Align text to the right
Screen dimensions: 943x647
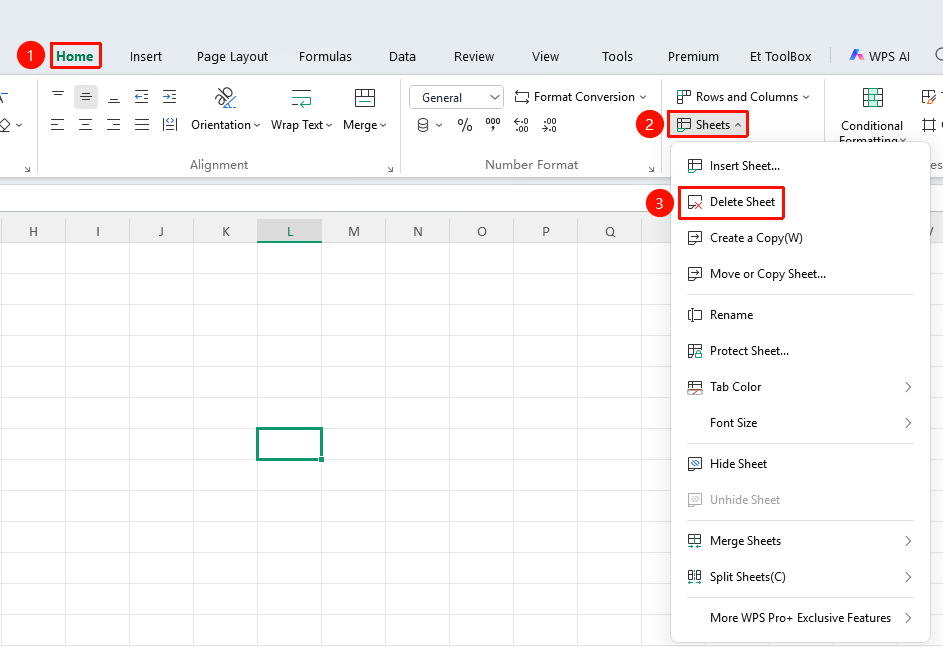[x=114, y=124]
